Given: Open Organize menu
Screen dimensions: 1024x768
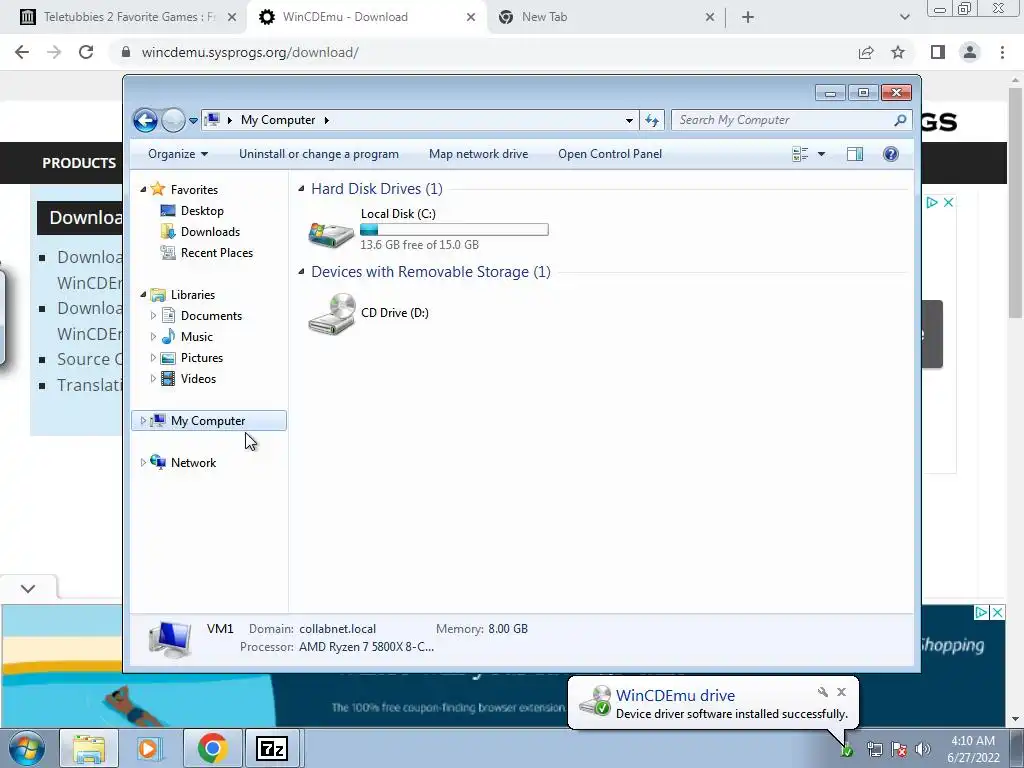Looking at the screenshot, I should [x=178, y=154].
